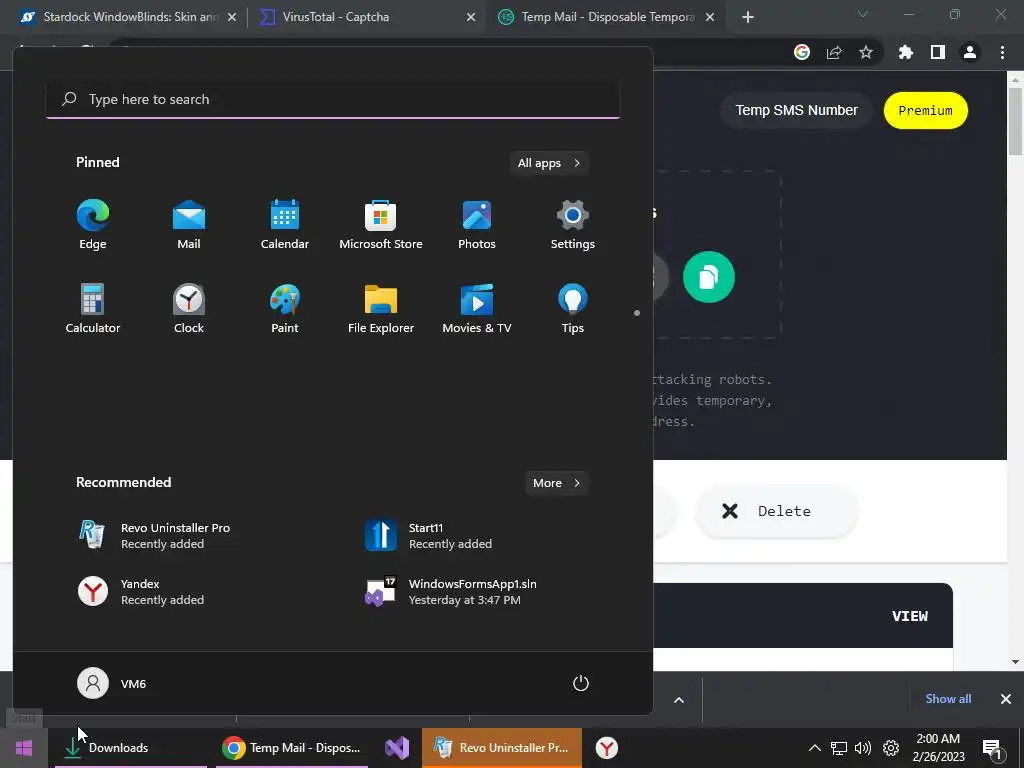Open network status tray icon
The image size is (1024, 768).
(x=839, y=748)
